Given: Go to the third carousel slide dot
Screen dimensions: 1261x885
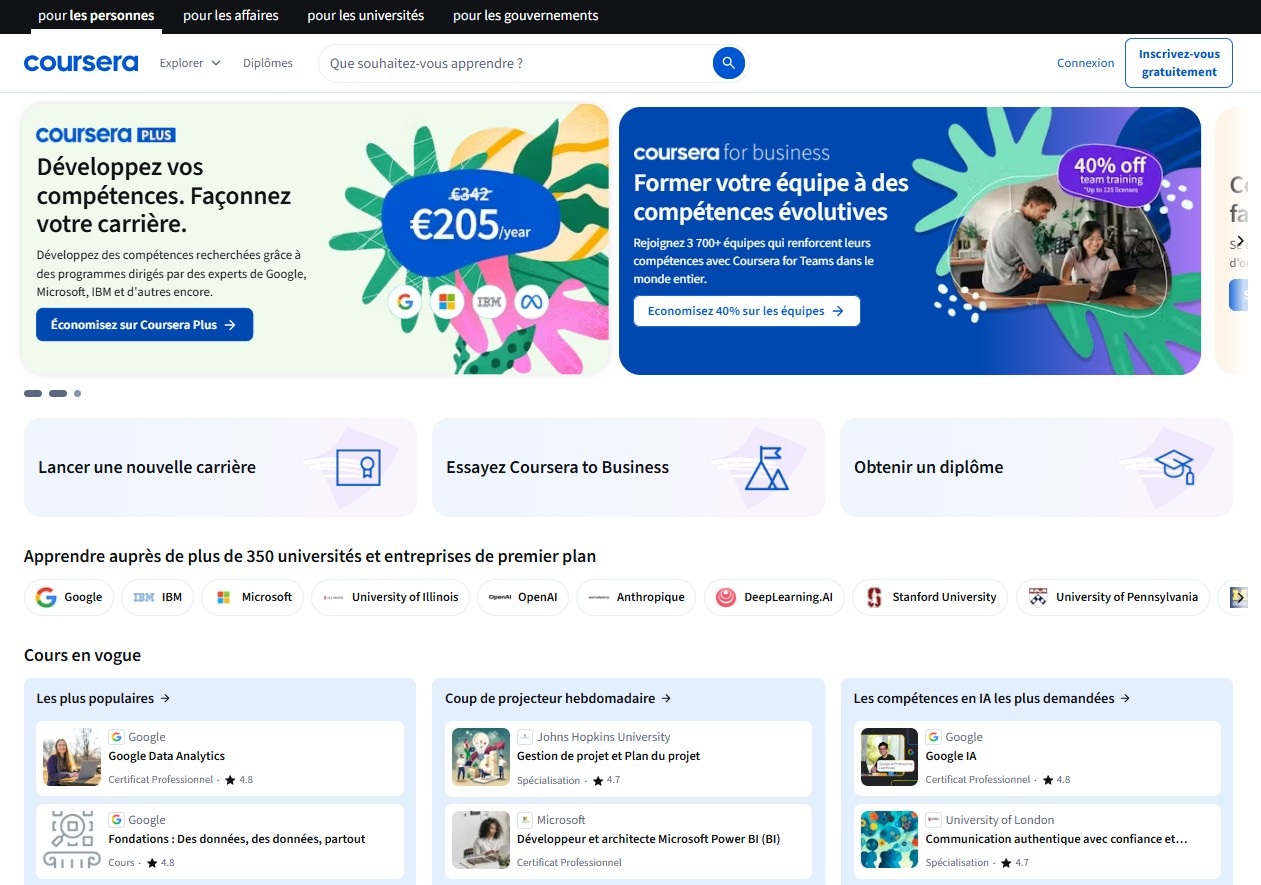Looking at the screenshot, I should 78,394.
